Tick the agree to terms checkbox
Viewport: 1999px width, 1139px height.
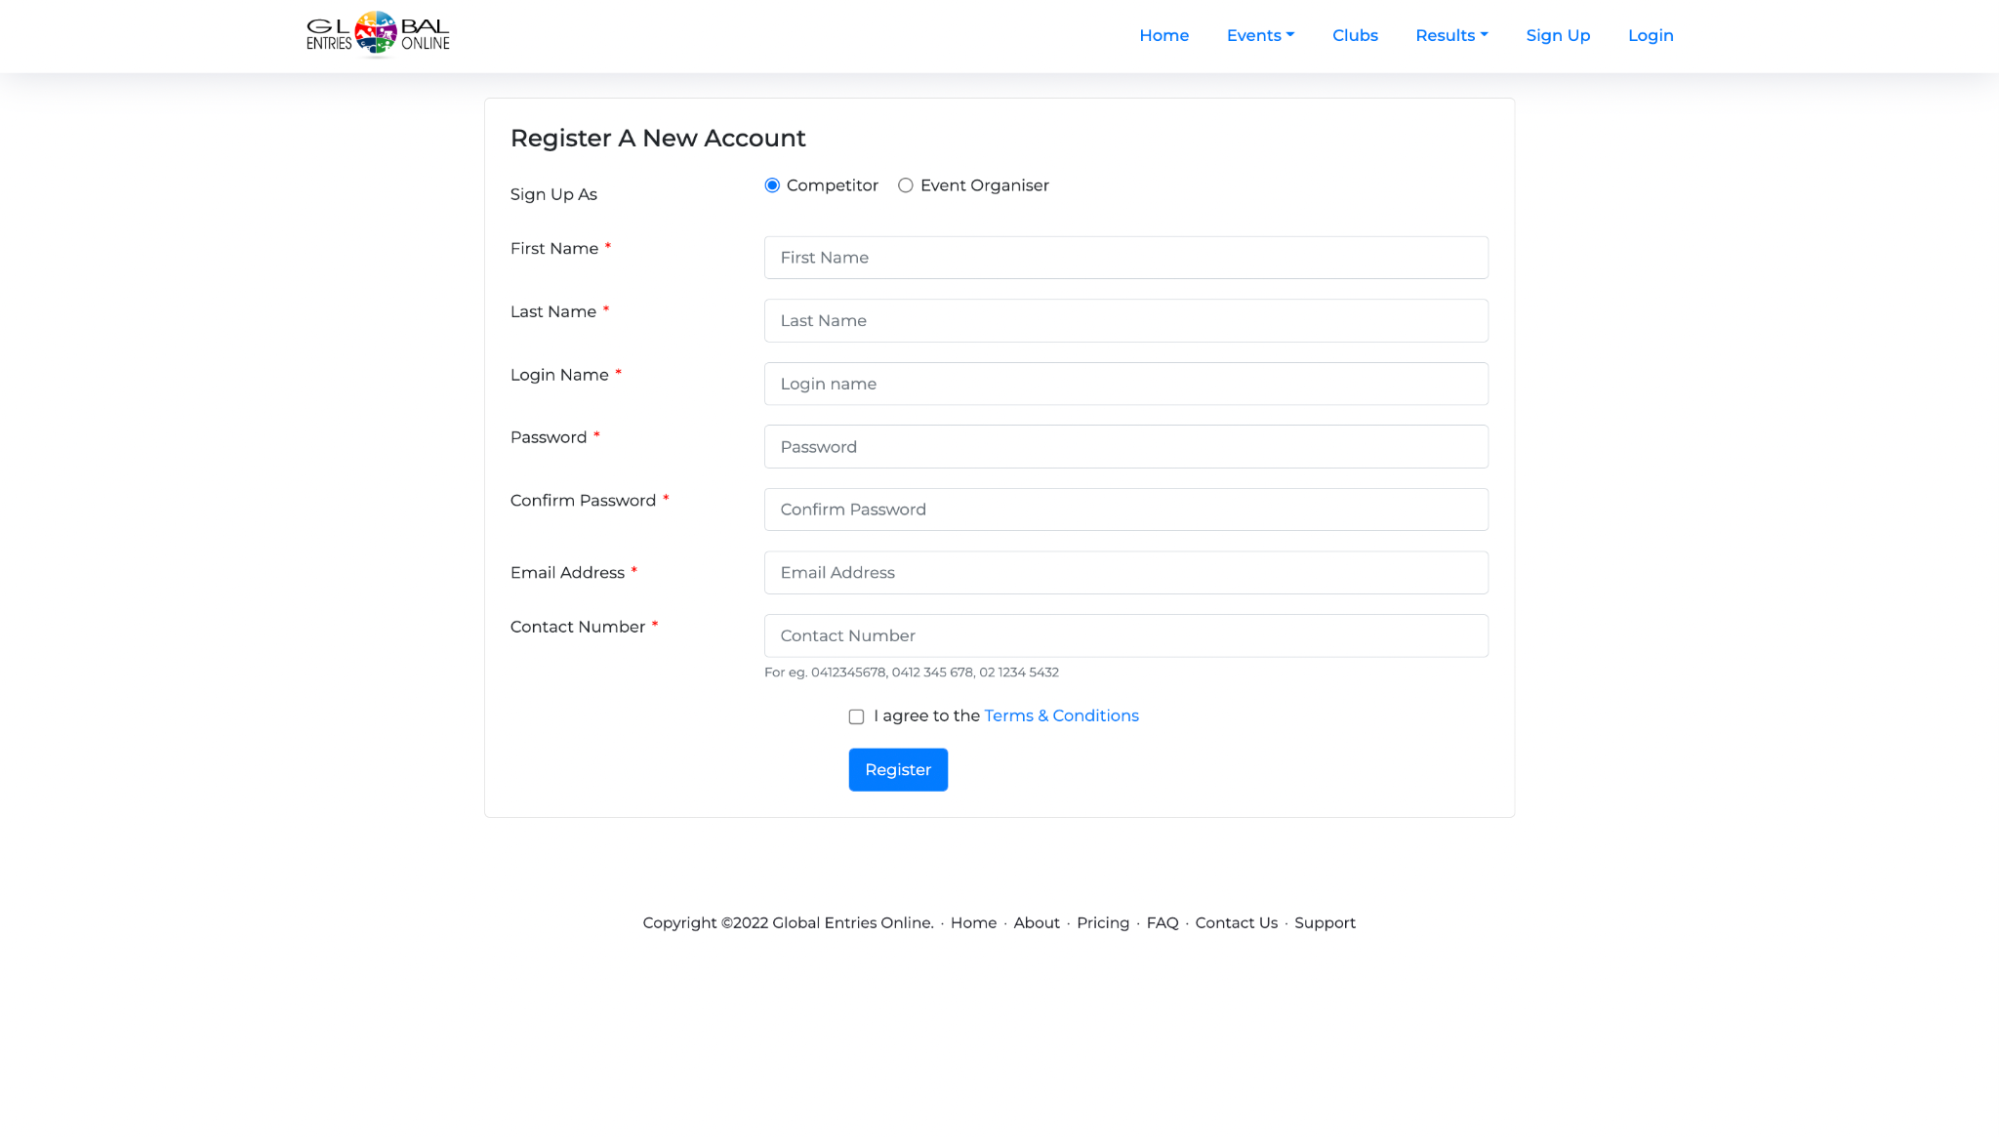(x=856, y=717)
